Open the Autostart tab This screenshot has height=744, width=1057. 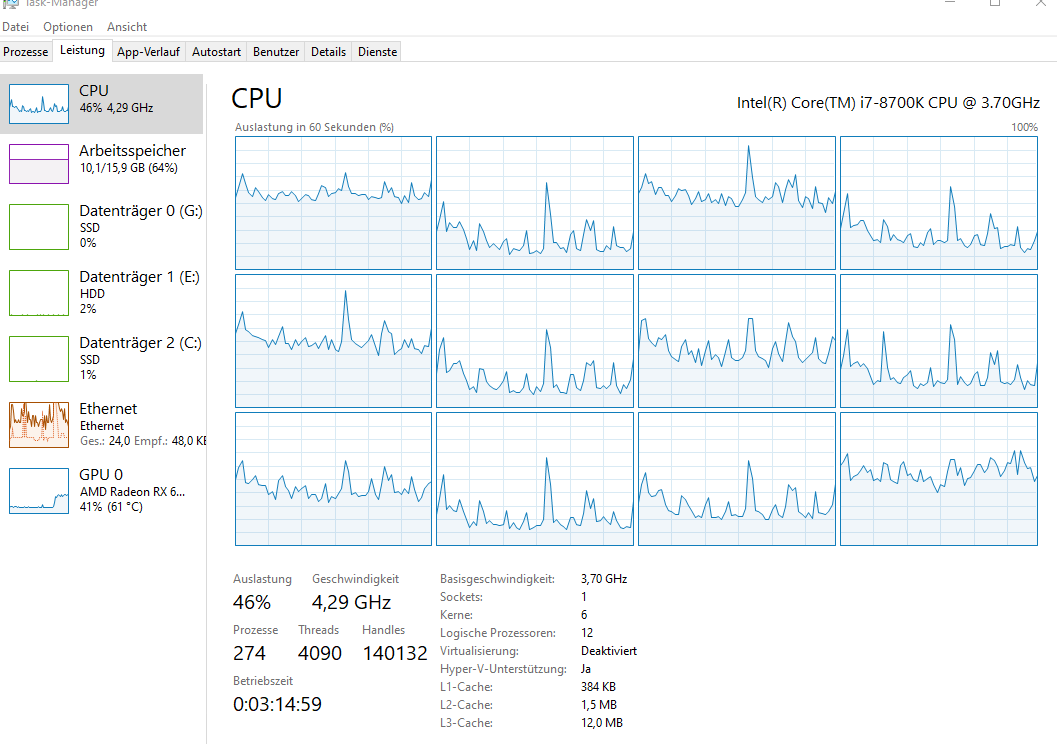[x=216, y=52]
